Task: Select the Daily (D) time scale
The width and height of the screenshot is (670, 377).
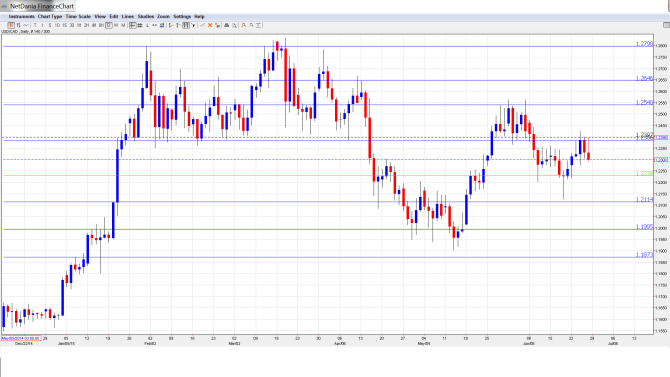Action: tap(109, 26)
